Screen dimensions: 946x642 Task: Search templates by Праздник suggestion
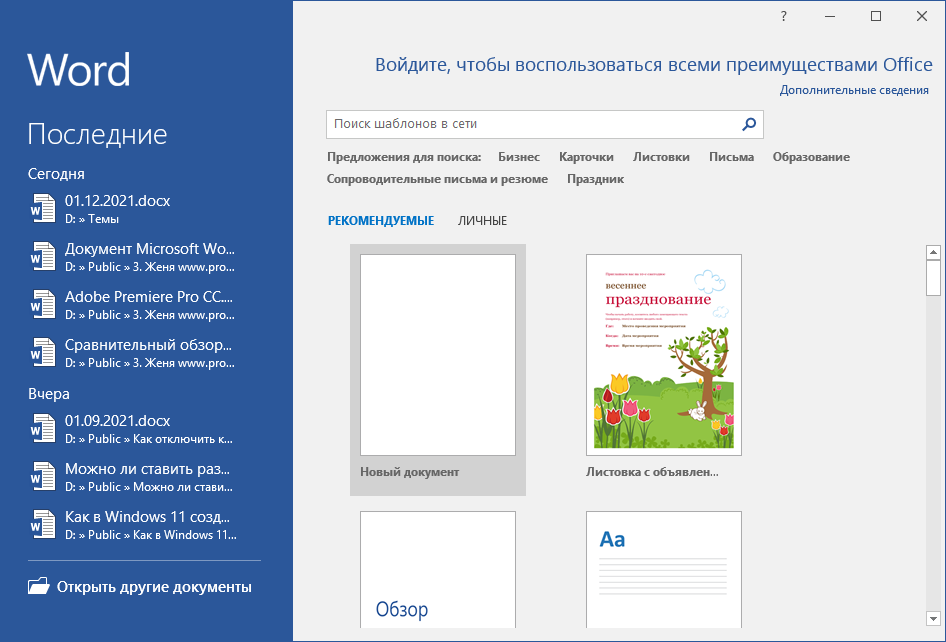pyautogui.click(x=595, y=179)
